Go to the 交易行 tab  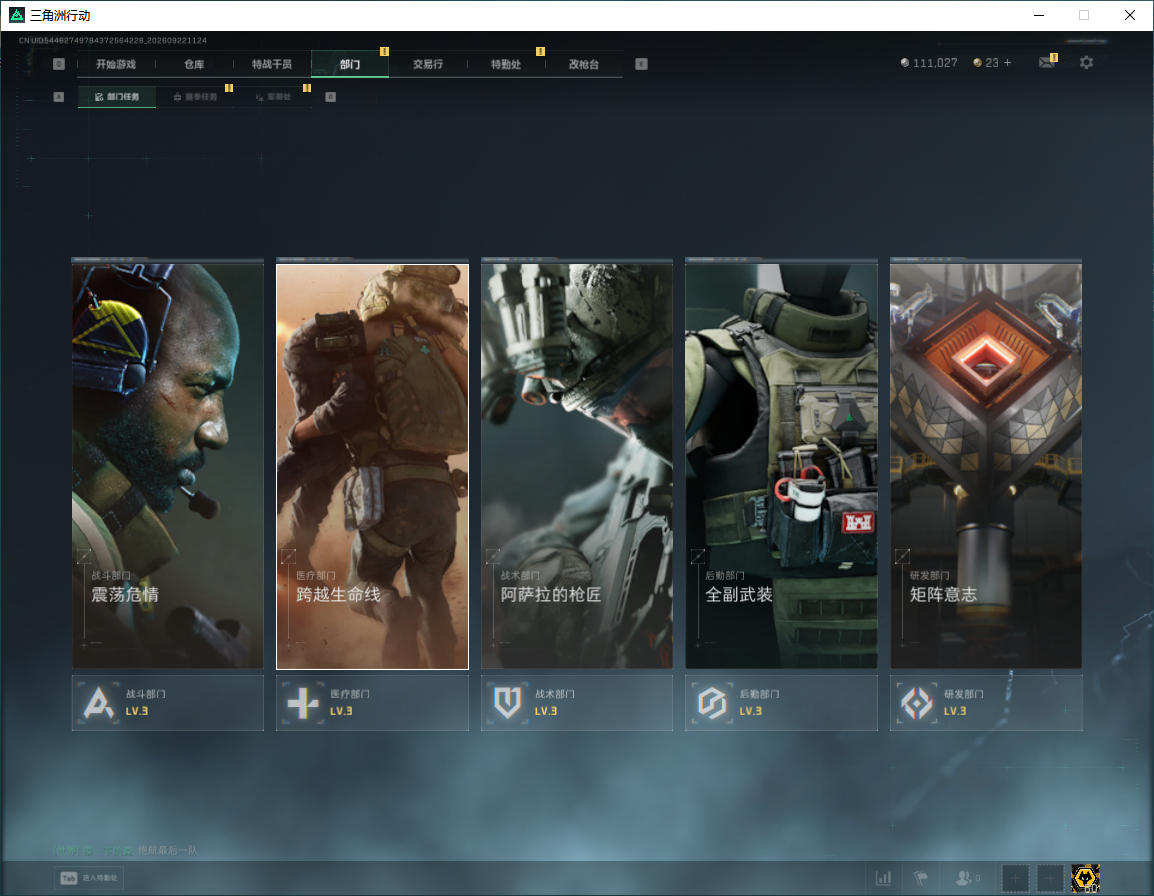point(428,64)
